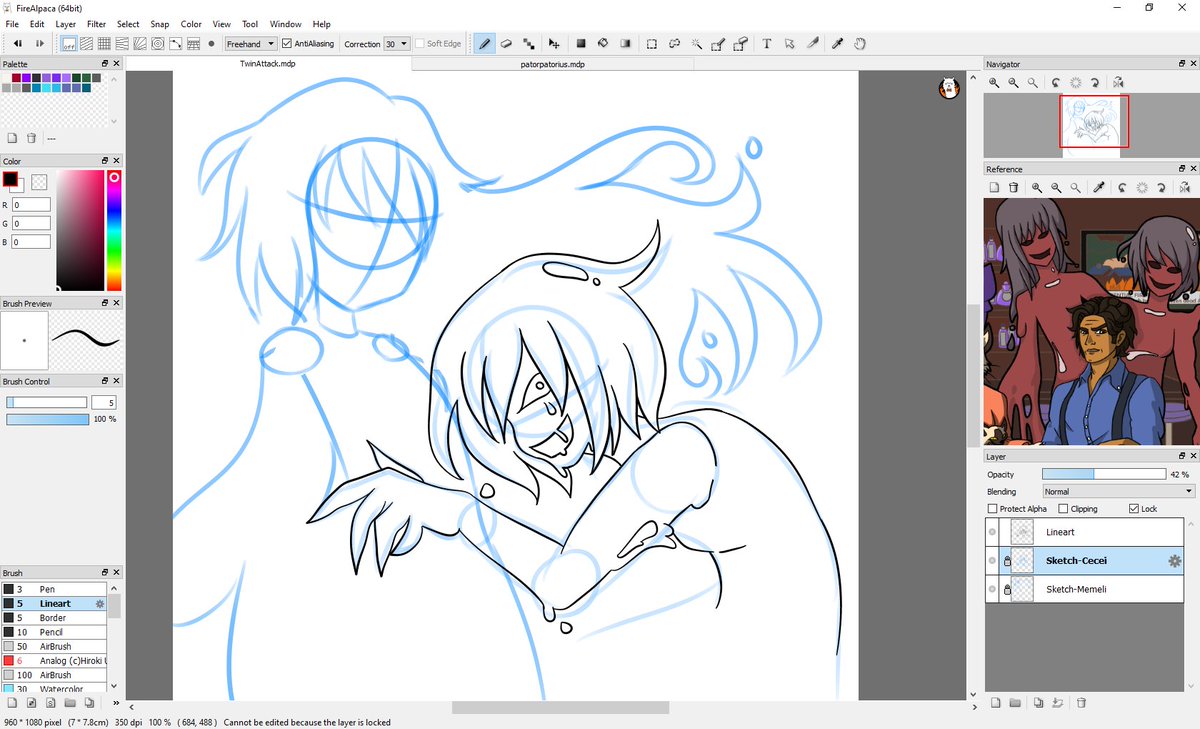
Task: Select the Eyedropper tool in toolbar
Action: 838,44
